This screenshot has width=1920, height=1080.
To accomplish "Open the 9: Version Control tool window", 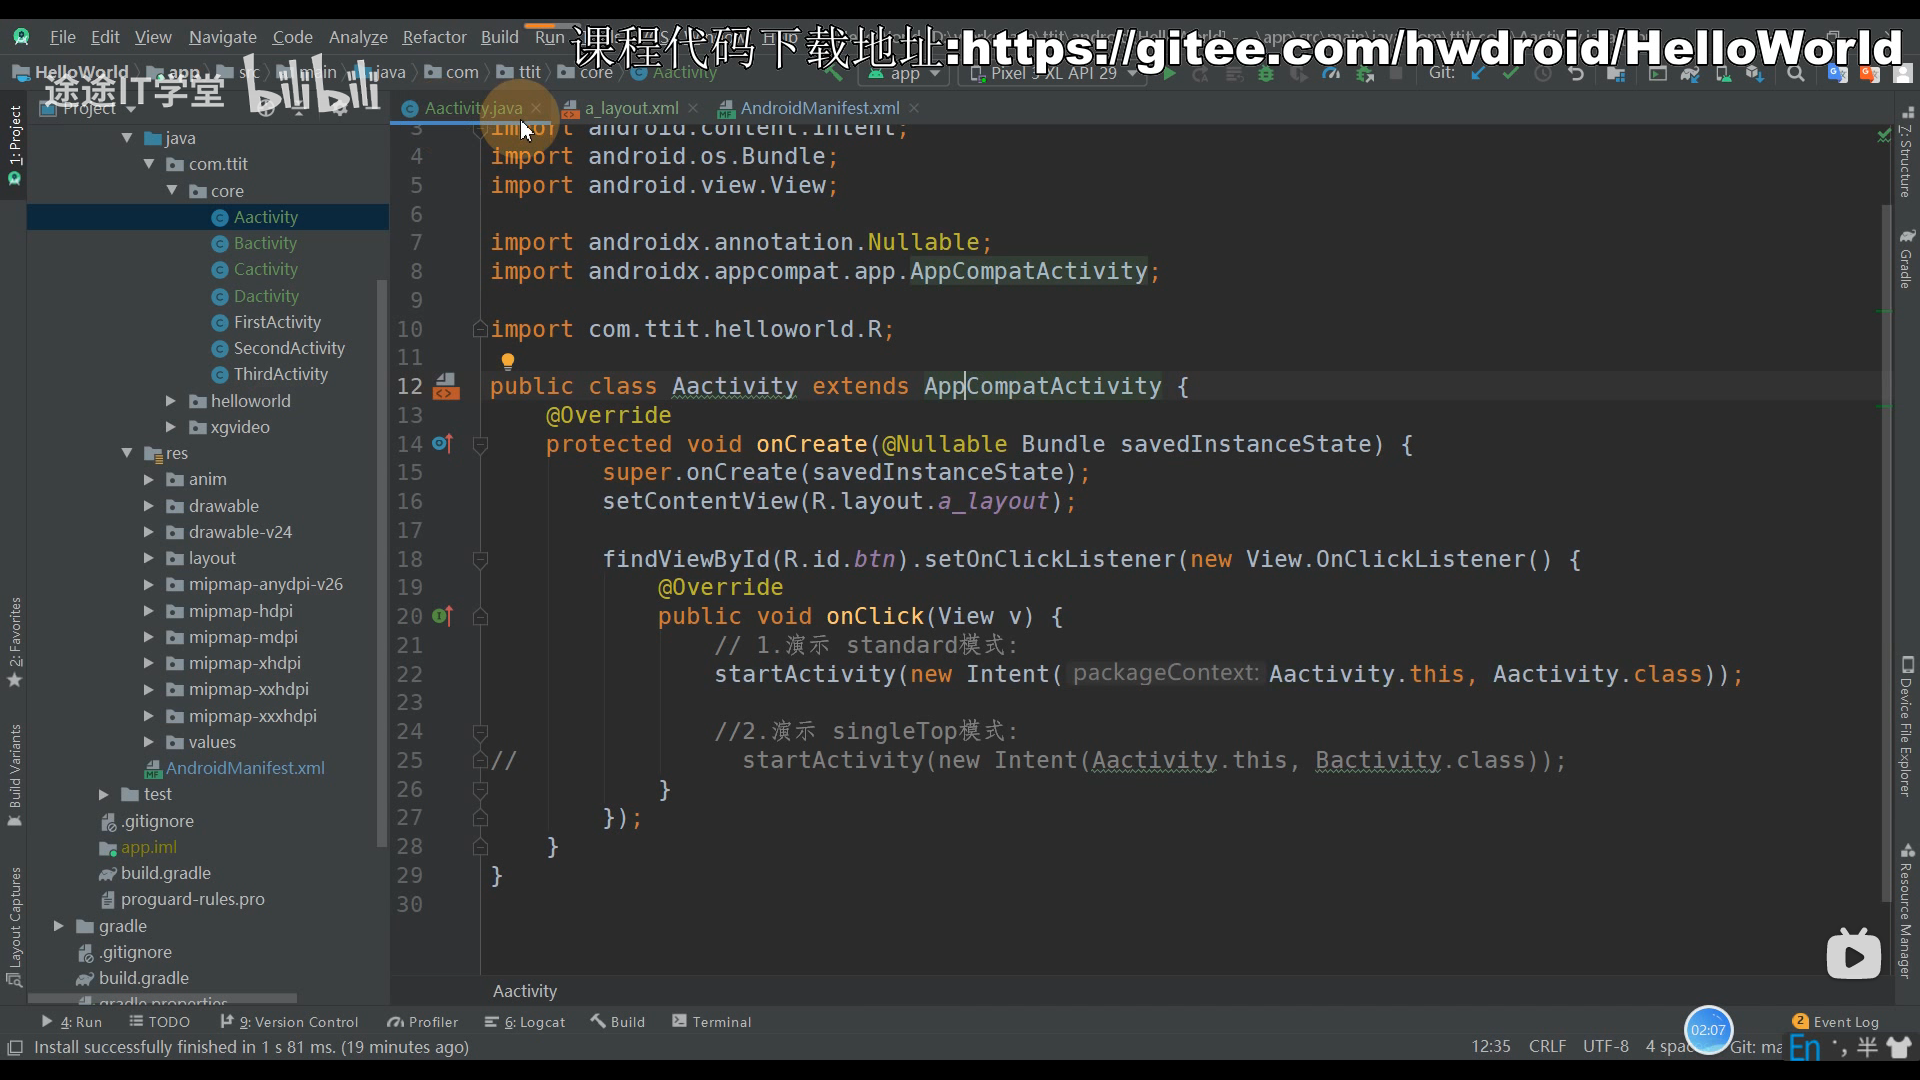I will 290,1022.
